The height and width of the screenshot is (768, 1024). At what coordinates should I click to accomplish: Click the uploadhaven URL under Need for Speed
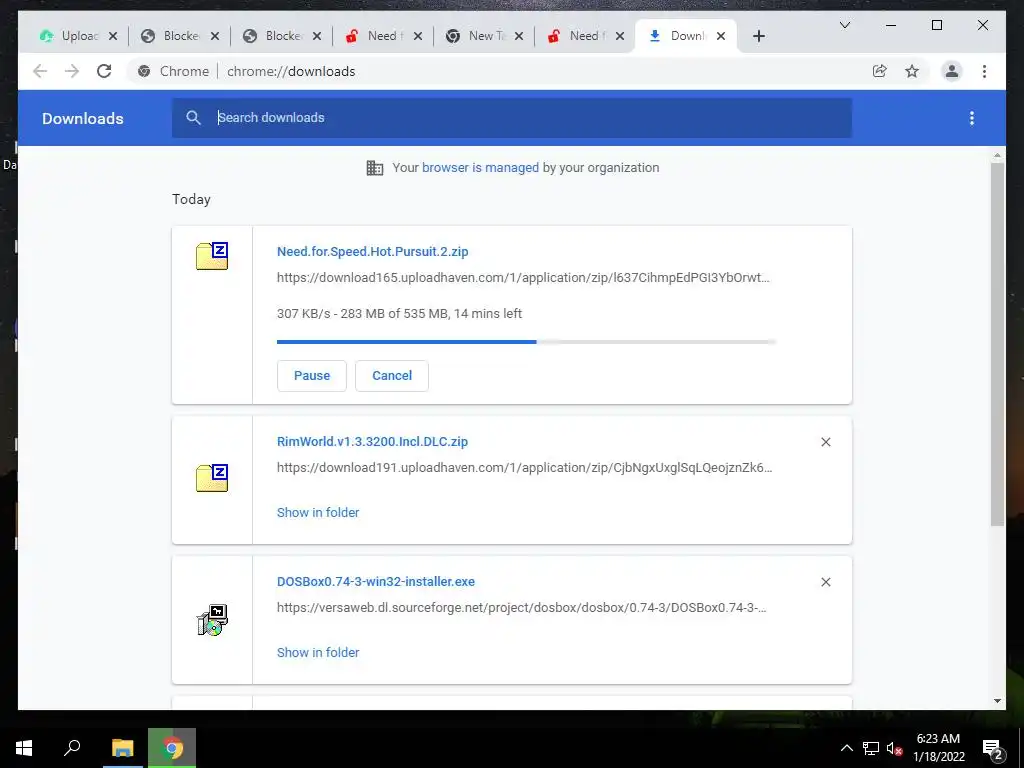523,278
